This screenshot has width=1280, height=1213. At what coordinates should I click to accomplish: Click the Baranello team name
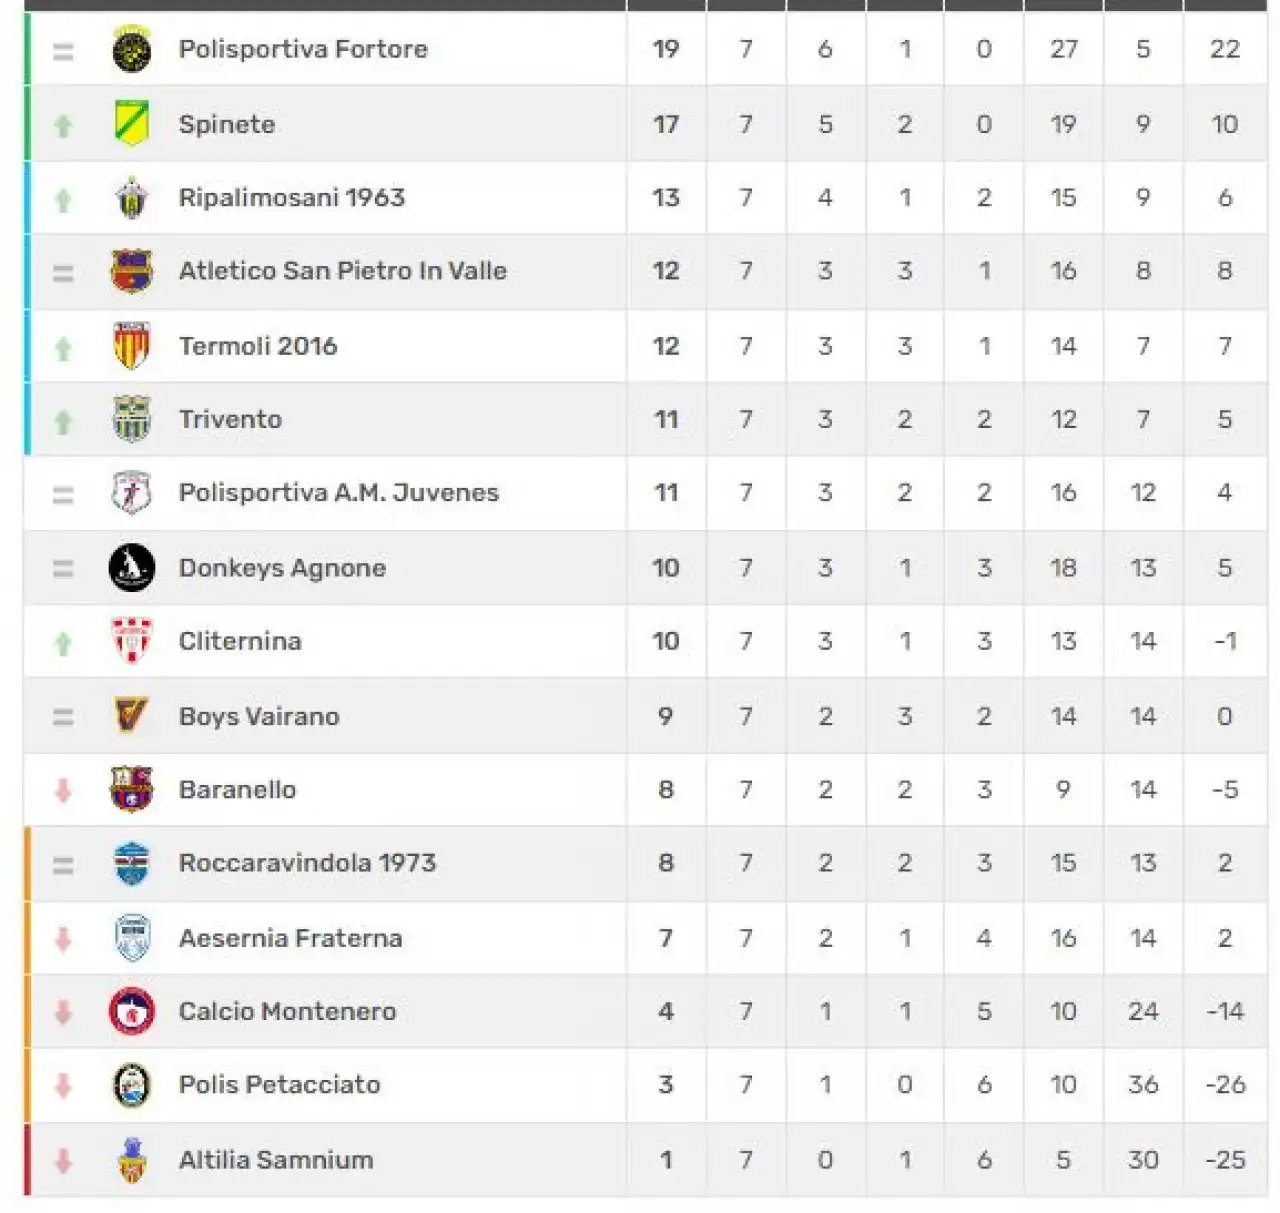tap(237, 789)
